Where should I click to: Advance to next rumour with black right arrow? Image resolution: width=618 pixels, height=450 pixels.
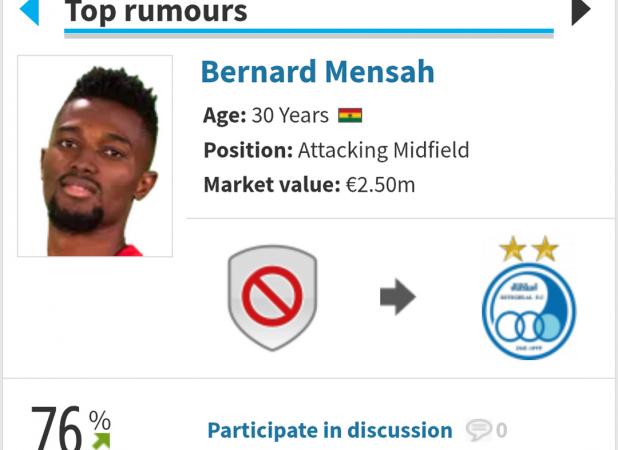(x=581, y=11)
